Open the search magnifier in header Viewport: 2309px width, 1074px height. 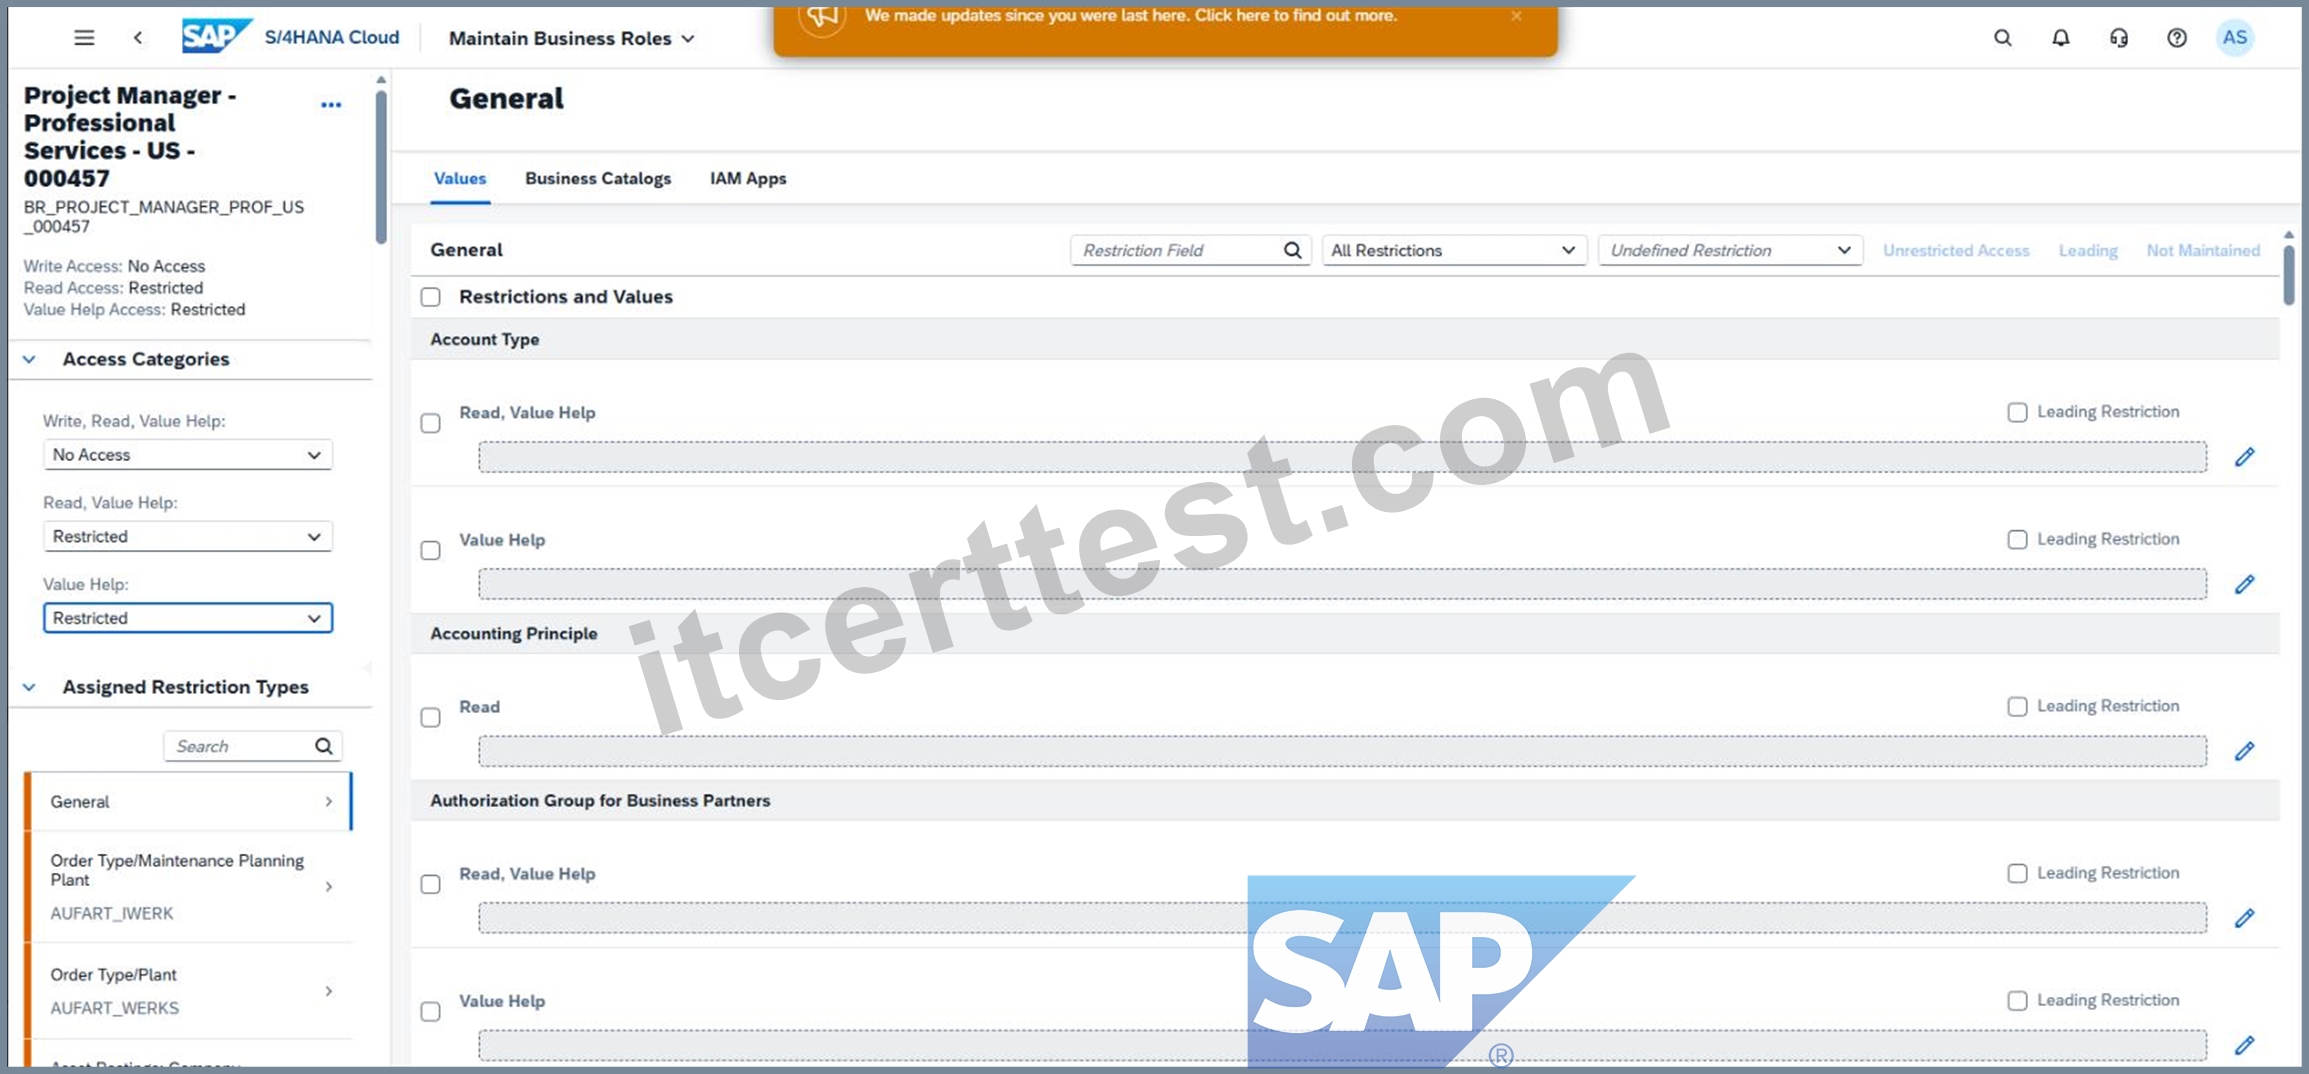(2002, 38)
